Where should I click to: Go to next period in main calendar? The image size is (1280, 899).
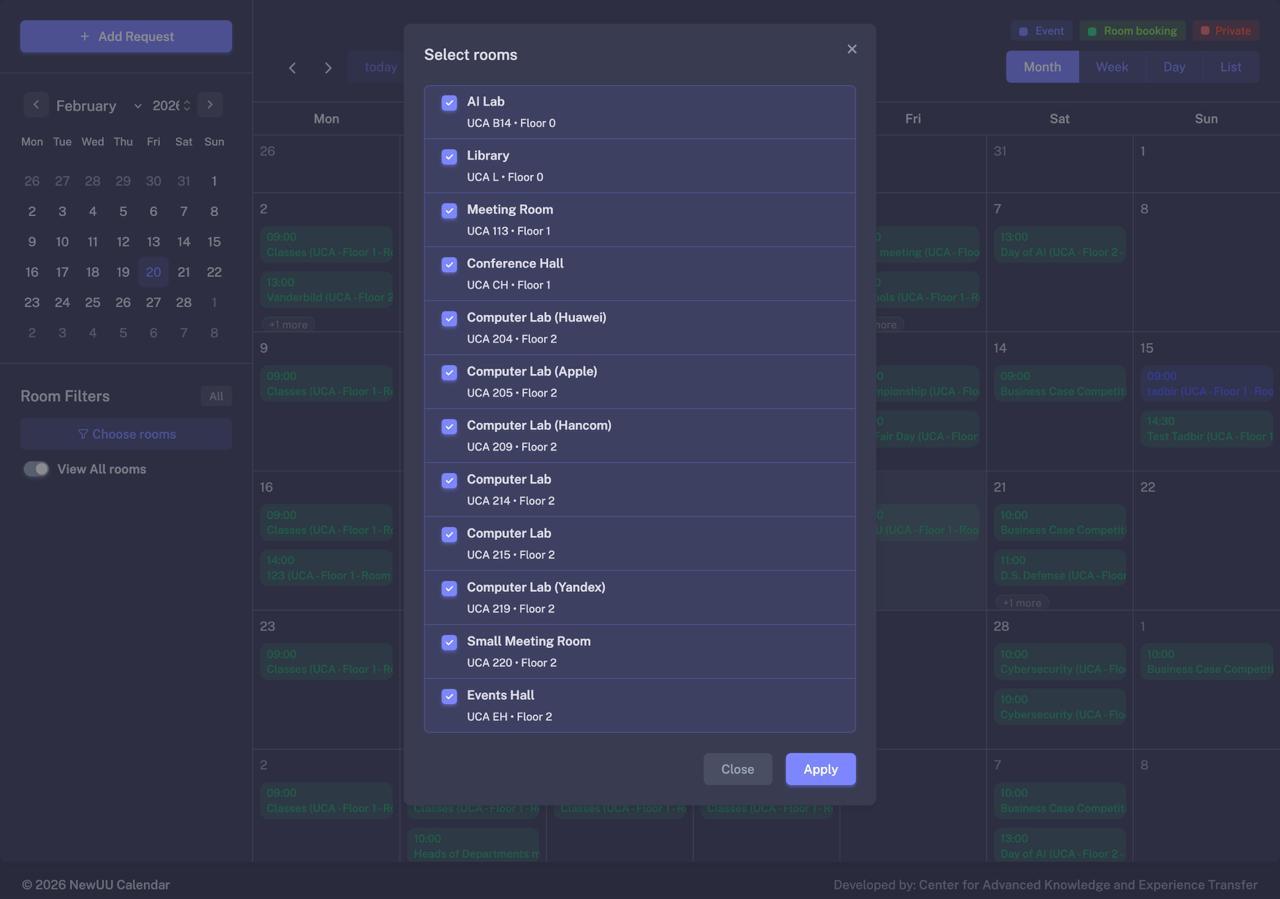[328, 68]
